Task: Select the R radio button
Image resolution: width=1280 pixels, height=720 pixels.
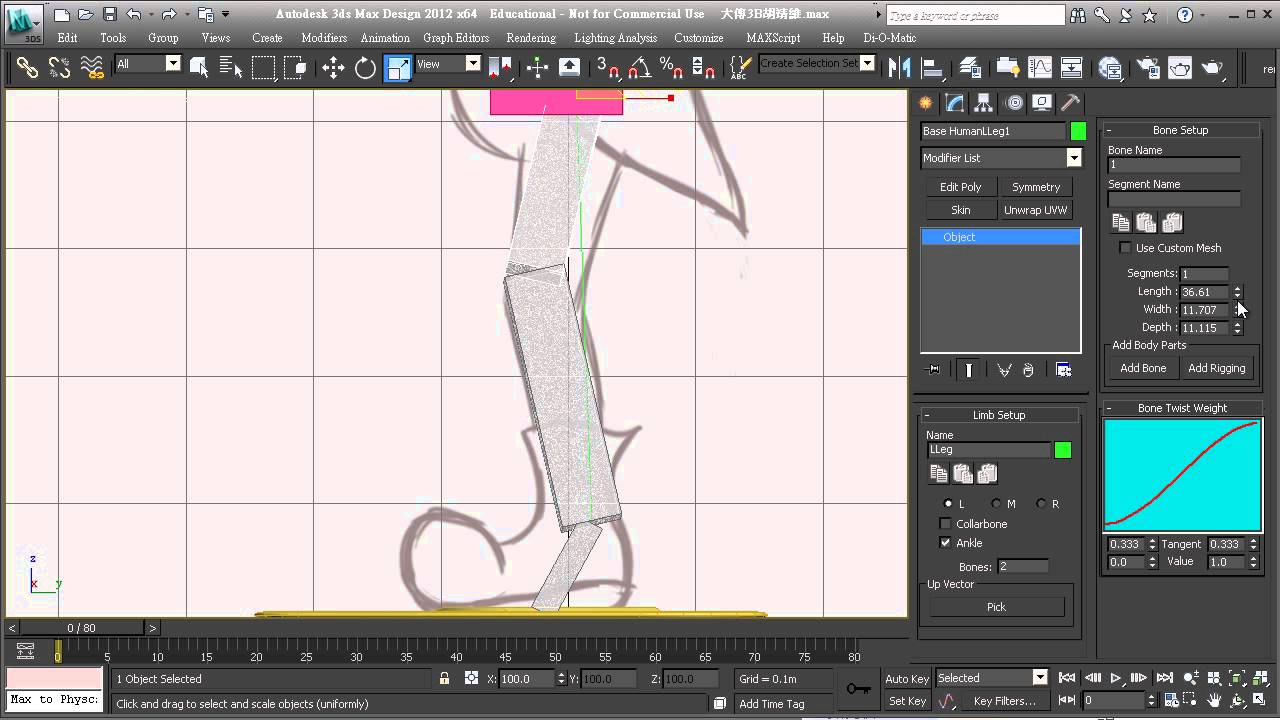Action: click(x=1041, y=504)
